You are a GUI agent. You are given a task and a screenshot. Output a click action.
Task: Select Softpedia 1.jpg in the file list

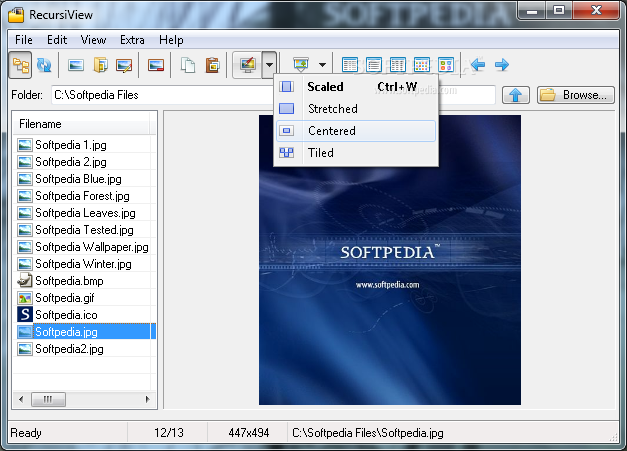(x=71, y=145)
